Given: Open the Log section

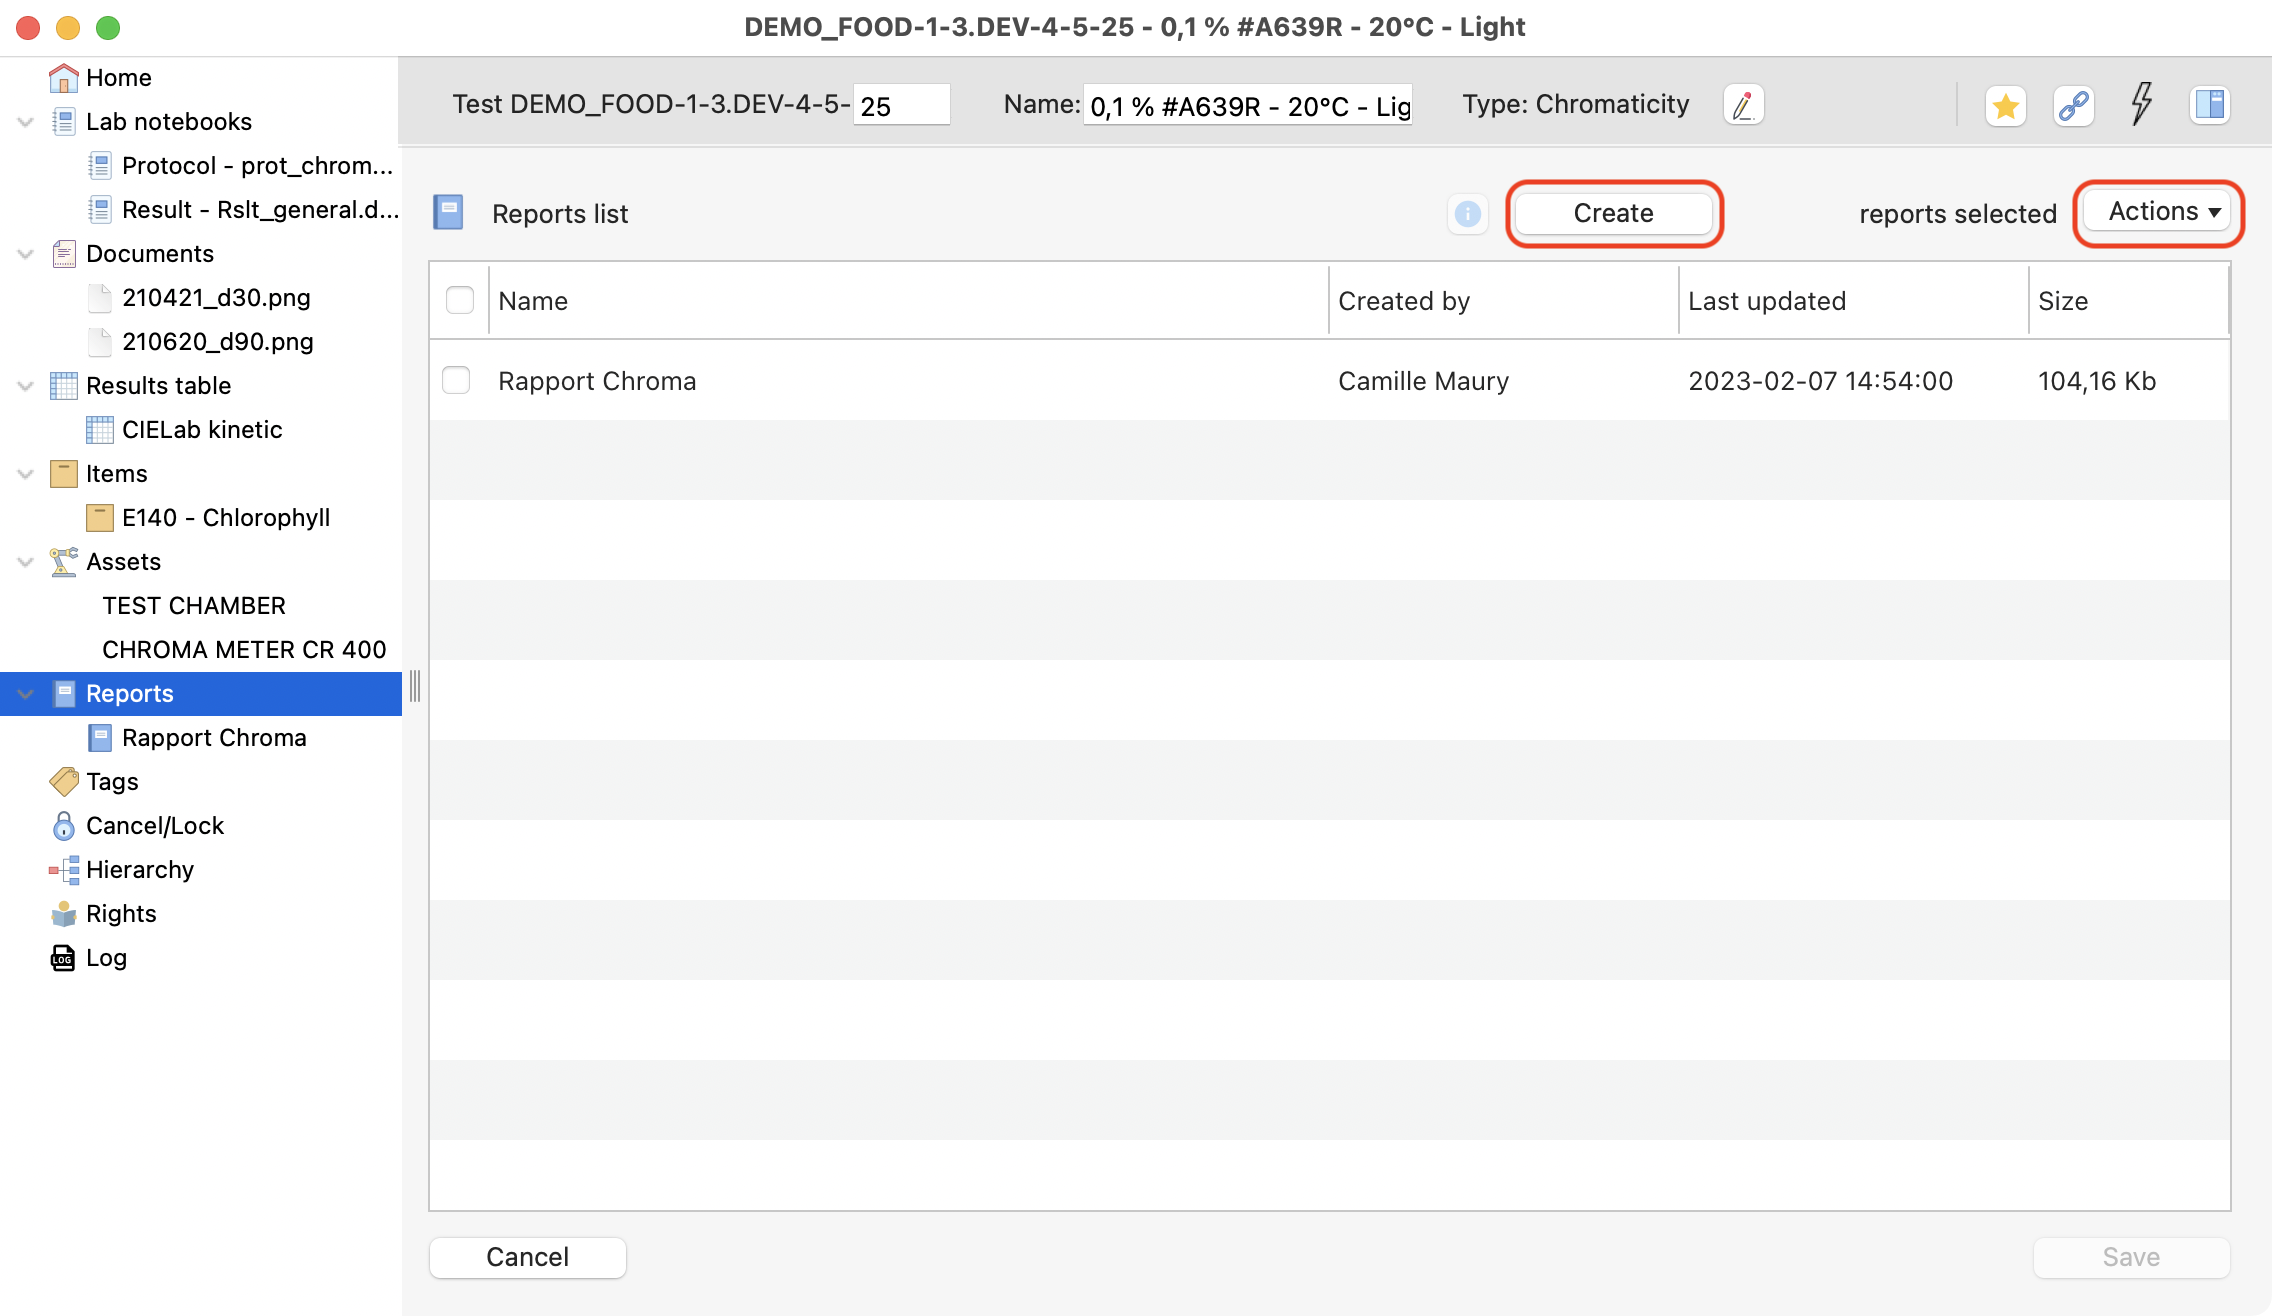Looking at the screenshot, I should [106, 958].
